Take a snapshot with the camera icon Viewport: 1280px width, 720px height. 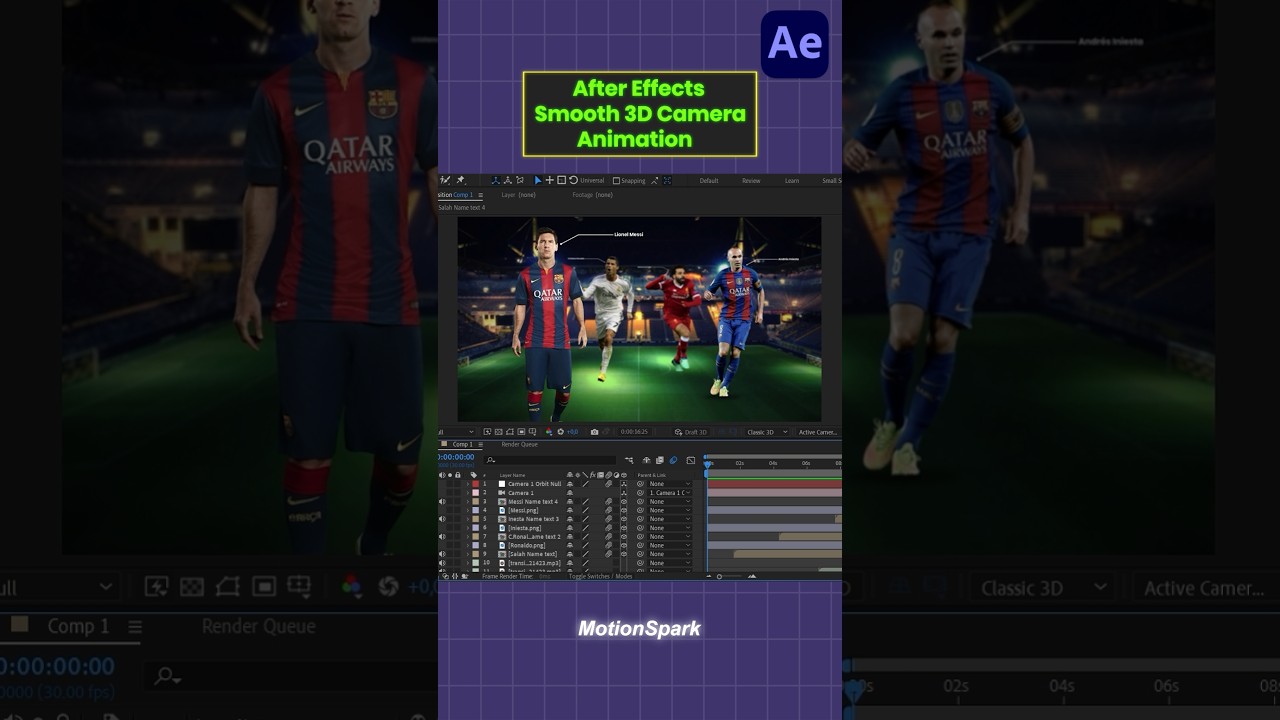coord(594,432)
